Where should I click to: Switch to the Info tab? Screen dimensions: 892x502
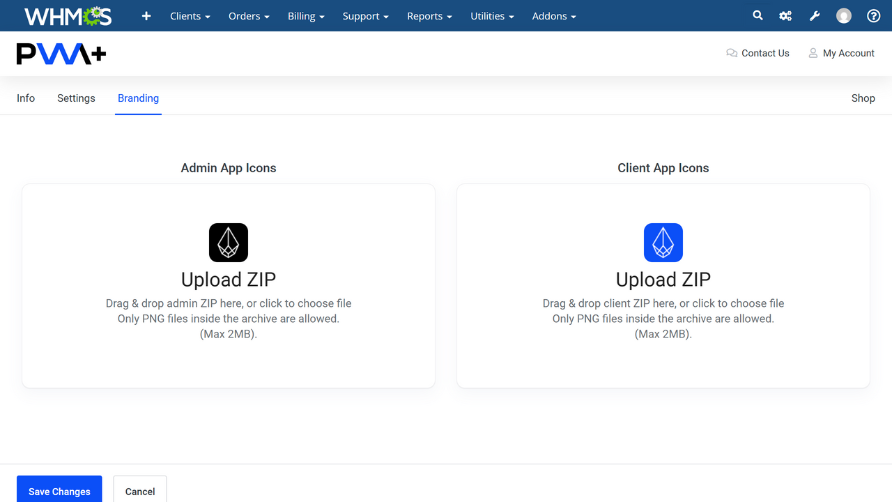[26, 98]
